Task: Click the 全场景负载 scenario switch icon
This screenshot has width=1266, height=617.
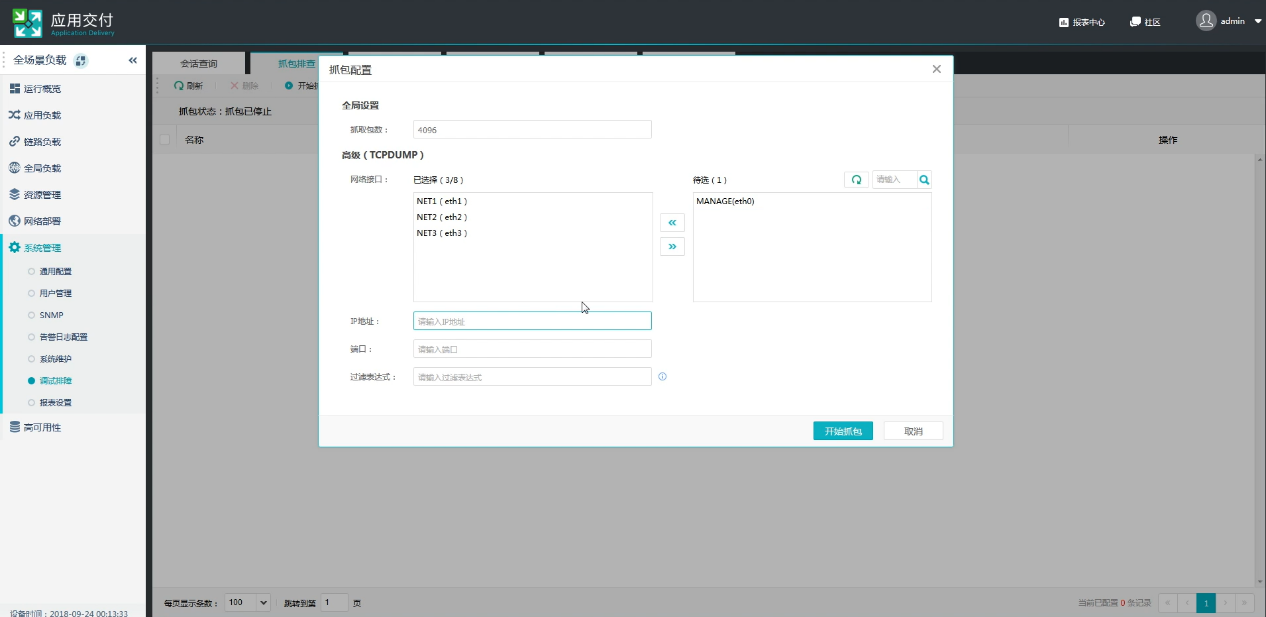Action: coord(81,61)
